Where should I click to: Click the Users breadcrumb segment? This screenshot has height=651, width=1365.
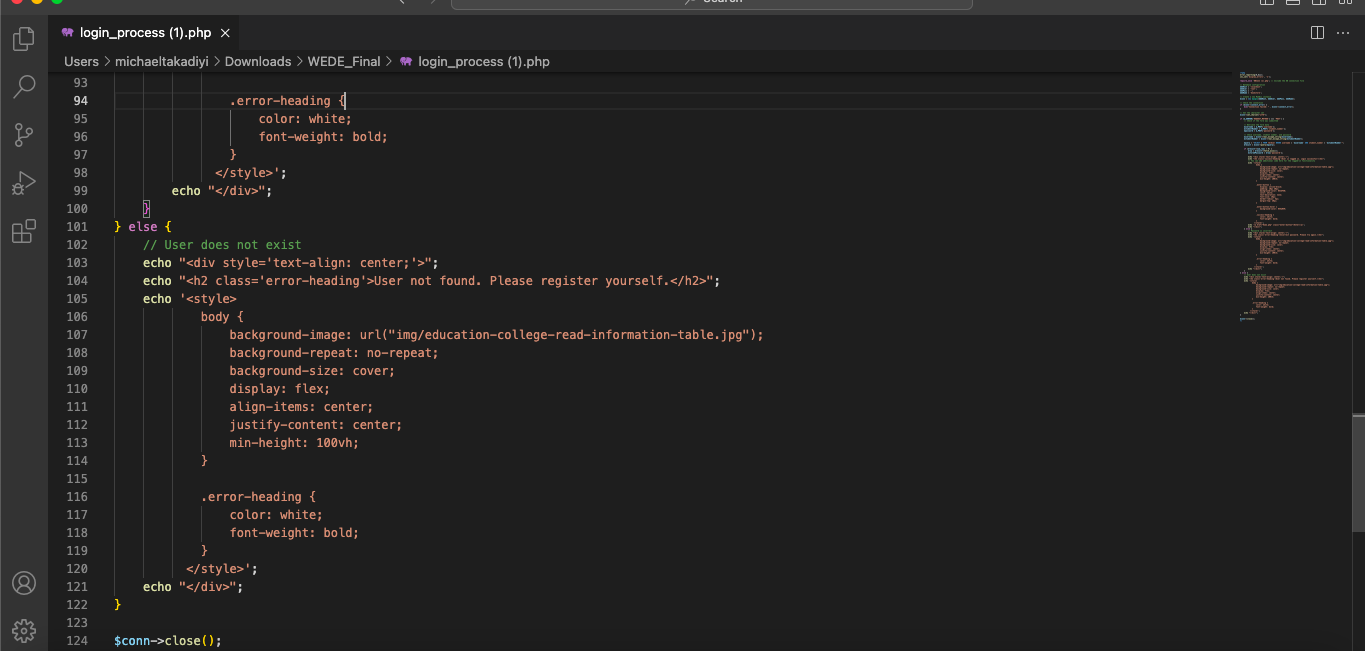click(81, 61)
